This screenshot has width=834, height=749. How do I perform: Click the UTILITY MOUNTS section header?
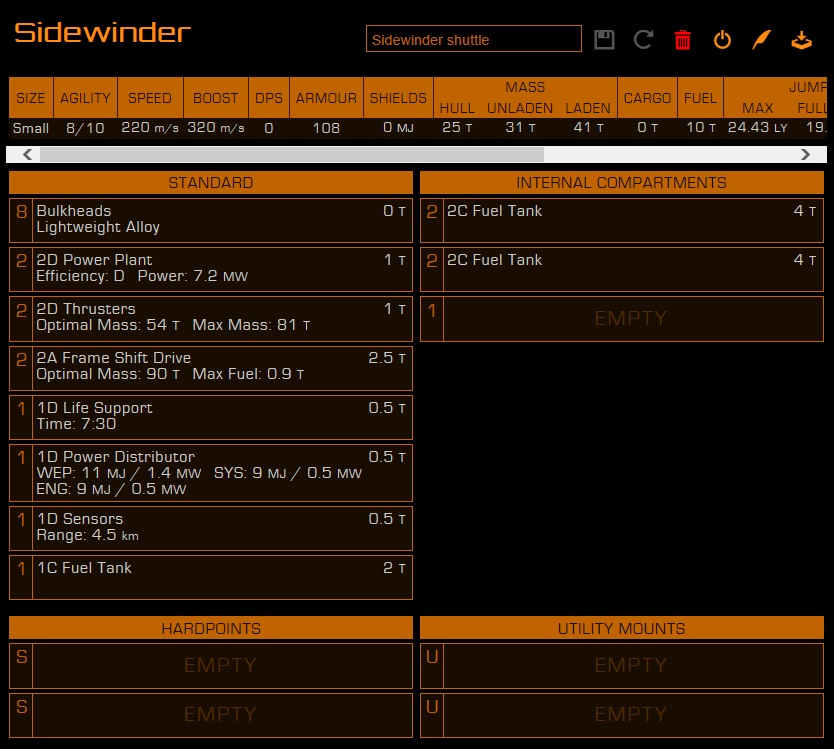[x=622, y=628]
